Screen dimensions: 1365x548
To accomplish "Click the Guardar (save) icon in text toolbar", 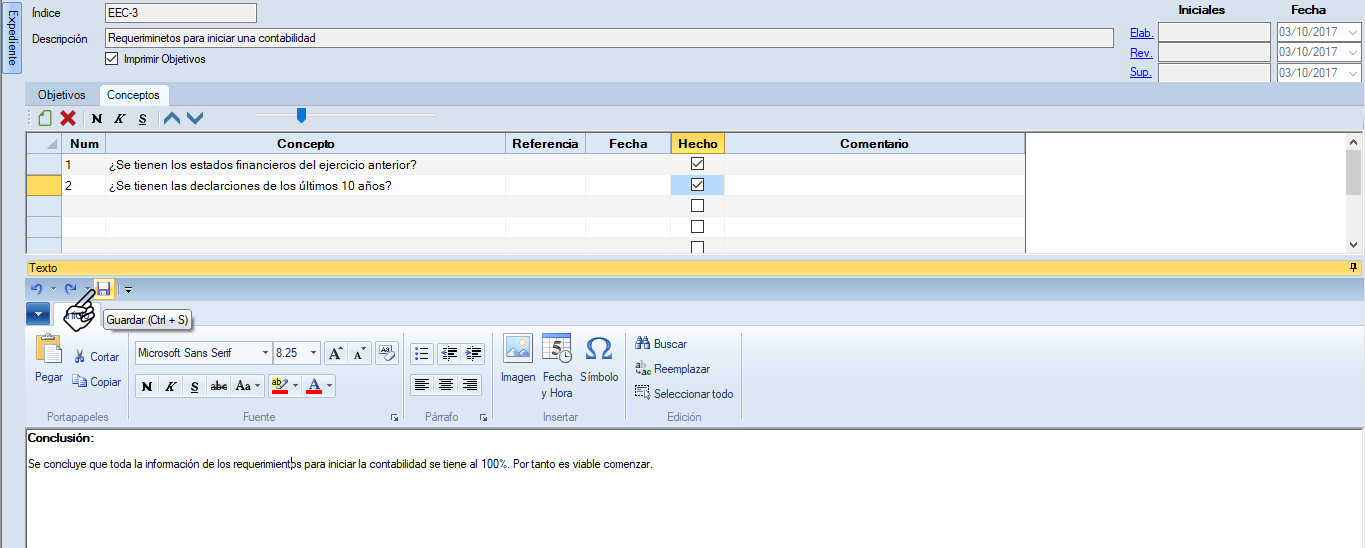I will coord(104,289).
